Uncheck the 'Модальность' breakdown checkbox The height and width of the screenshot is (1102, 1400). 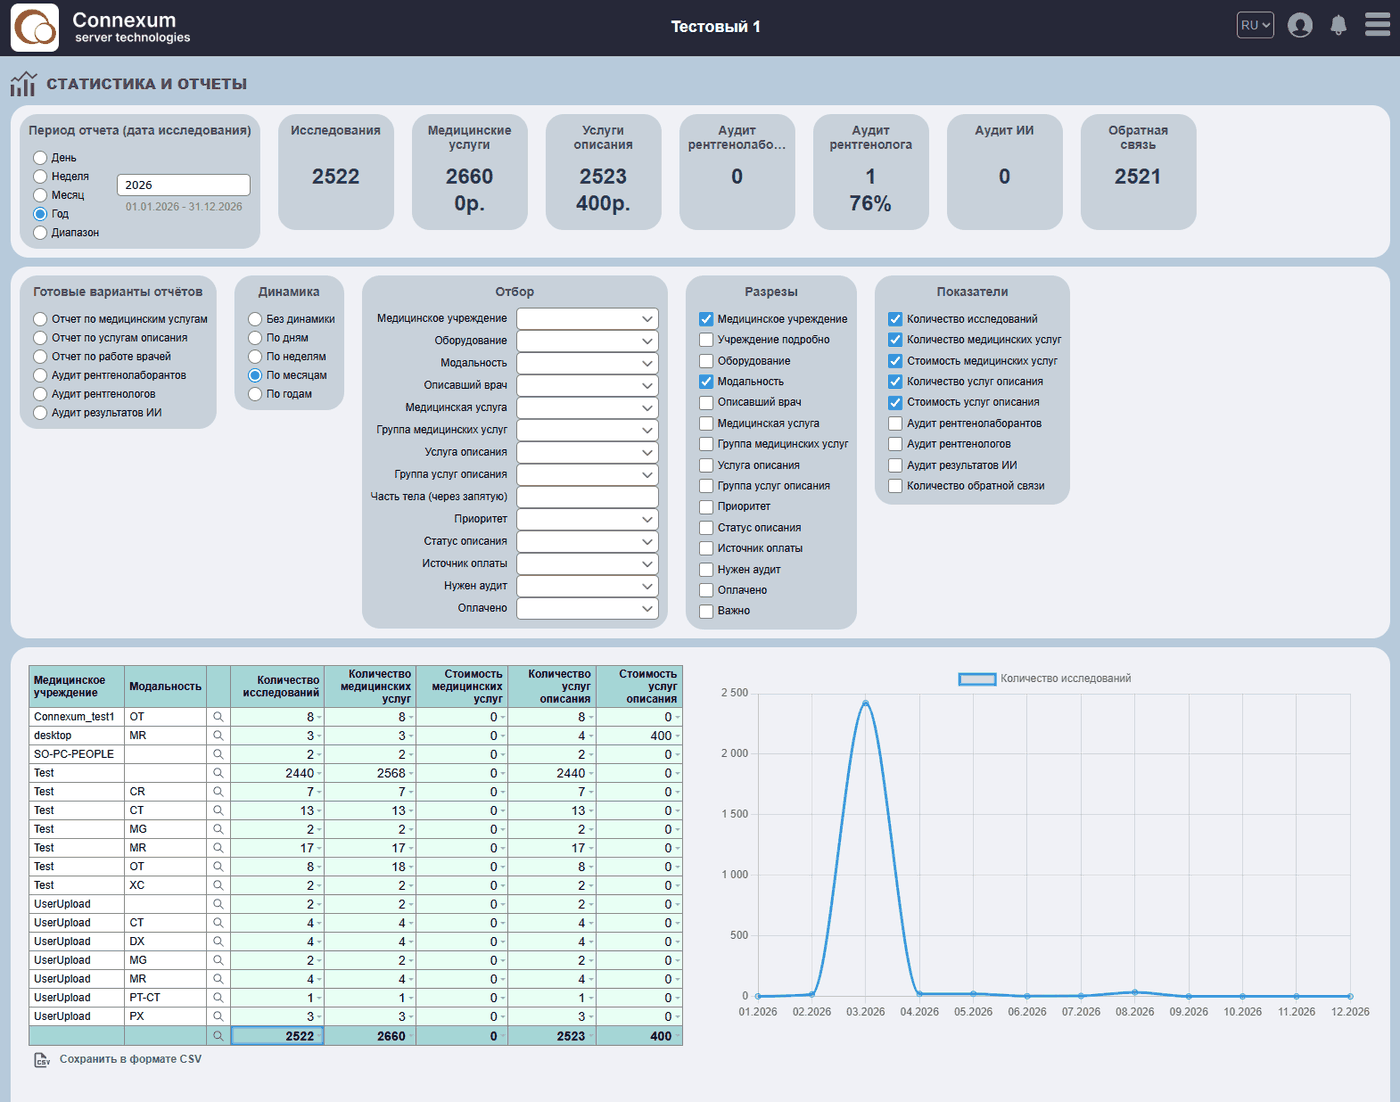tap(706, 382)
